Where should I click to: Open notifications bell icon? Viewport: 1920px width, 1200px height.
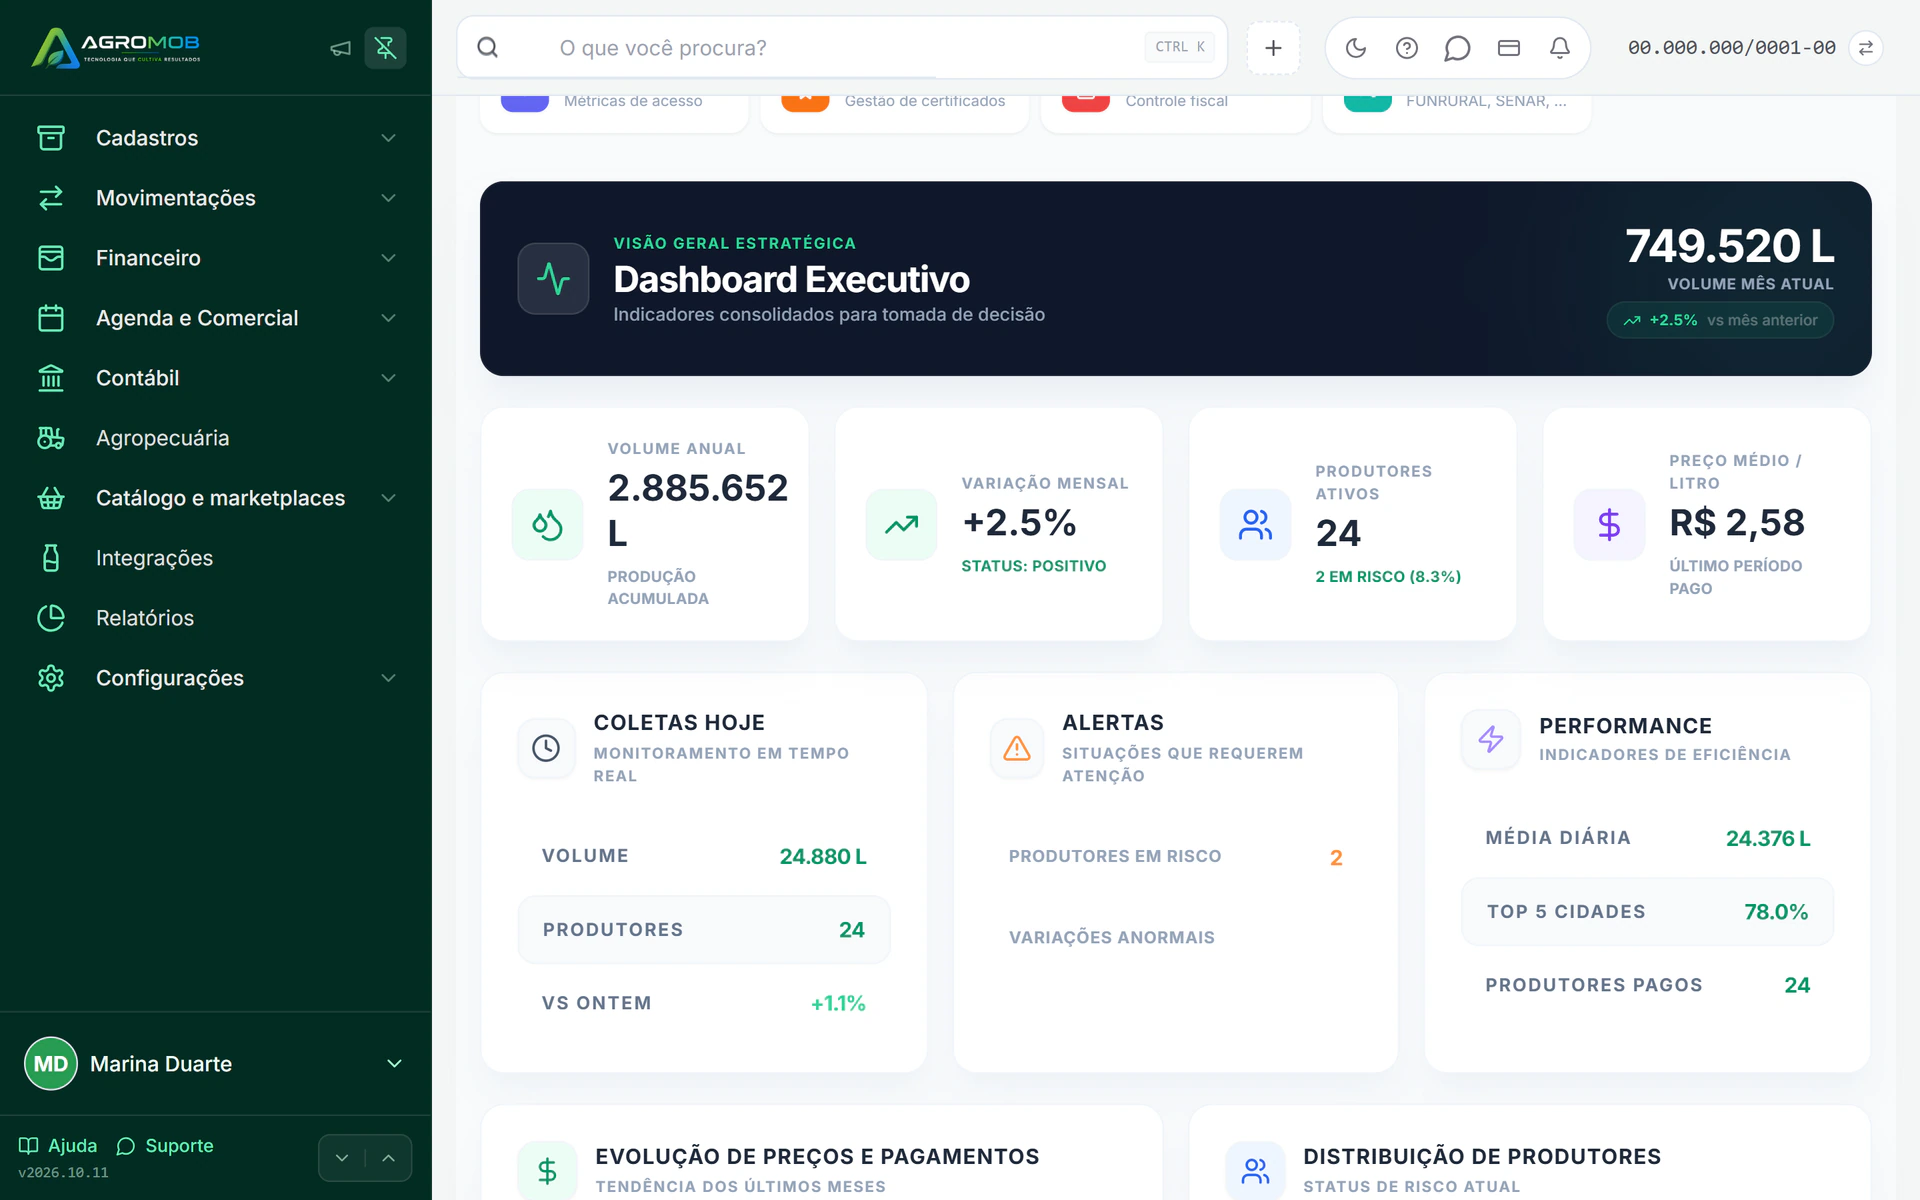click(x=1560, y=48)
